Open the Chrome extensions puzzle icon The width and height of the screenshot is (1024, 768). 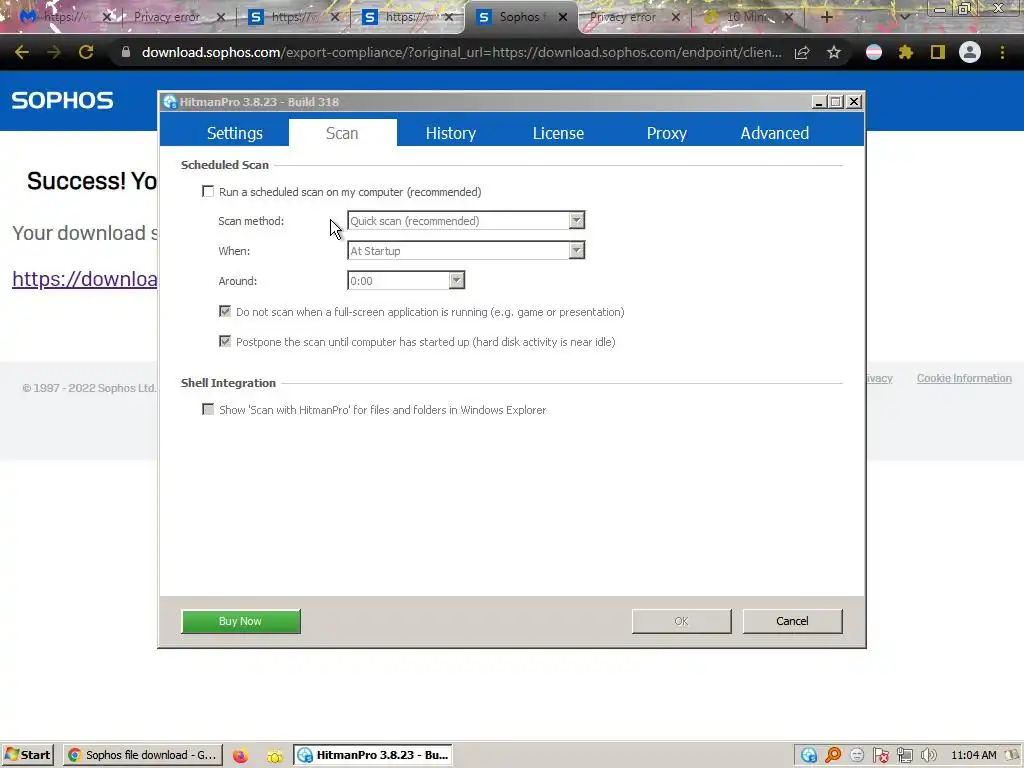(906, 52)
